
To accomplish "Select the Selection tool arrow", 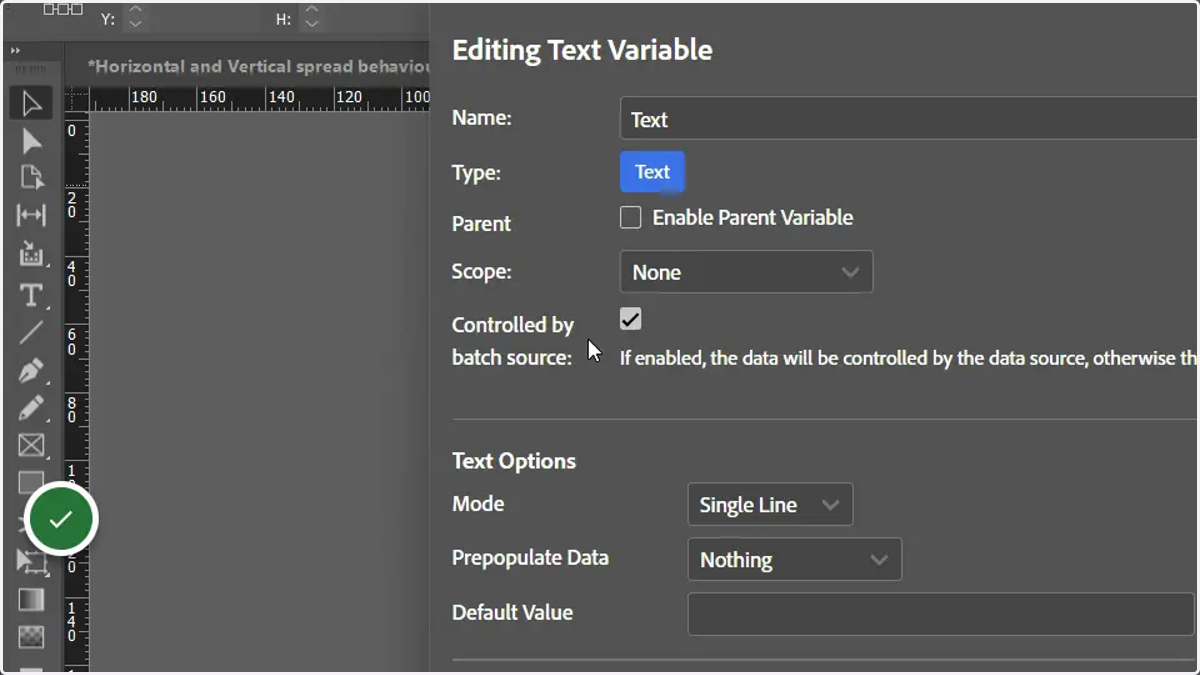I will point(31,103).
